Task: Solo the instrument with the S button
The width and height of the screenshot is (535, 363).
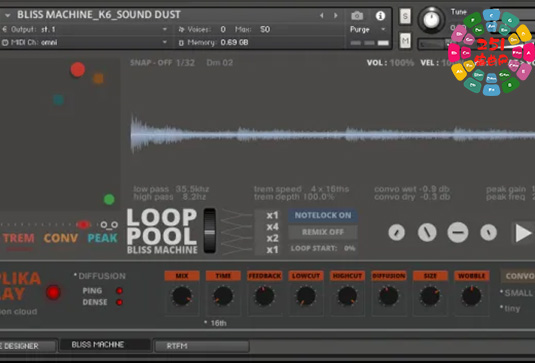Action: point(405,16)
